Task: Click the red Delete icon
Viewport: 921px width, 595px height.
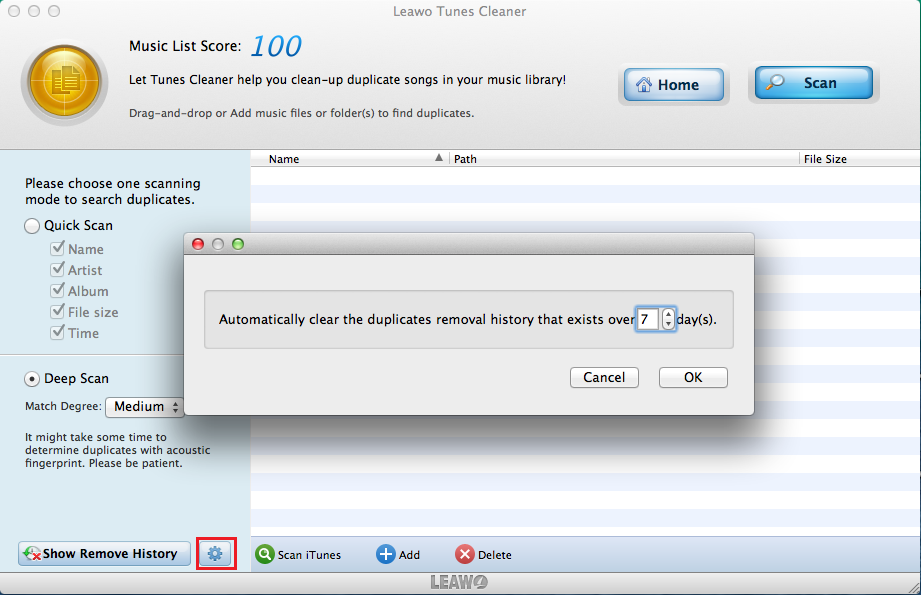Action: pyautogui.click(x=465, y=554)
